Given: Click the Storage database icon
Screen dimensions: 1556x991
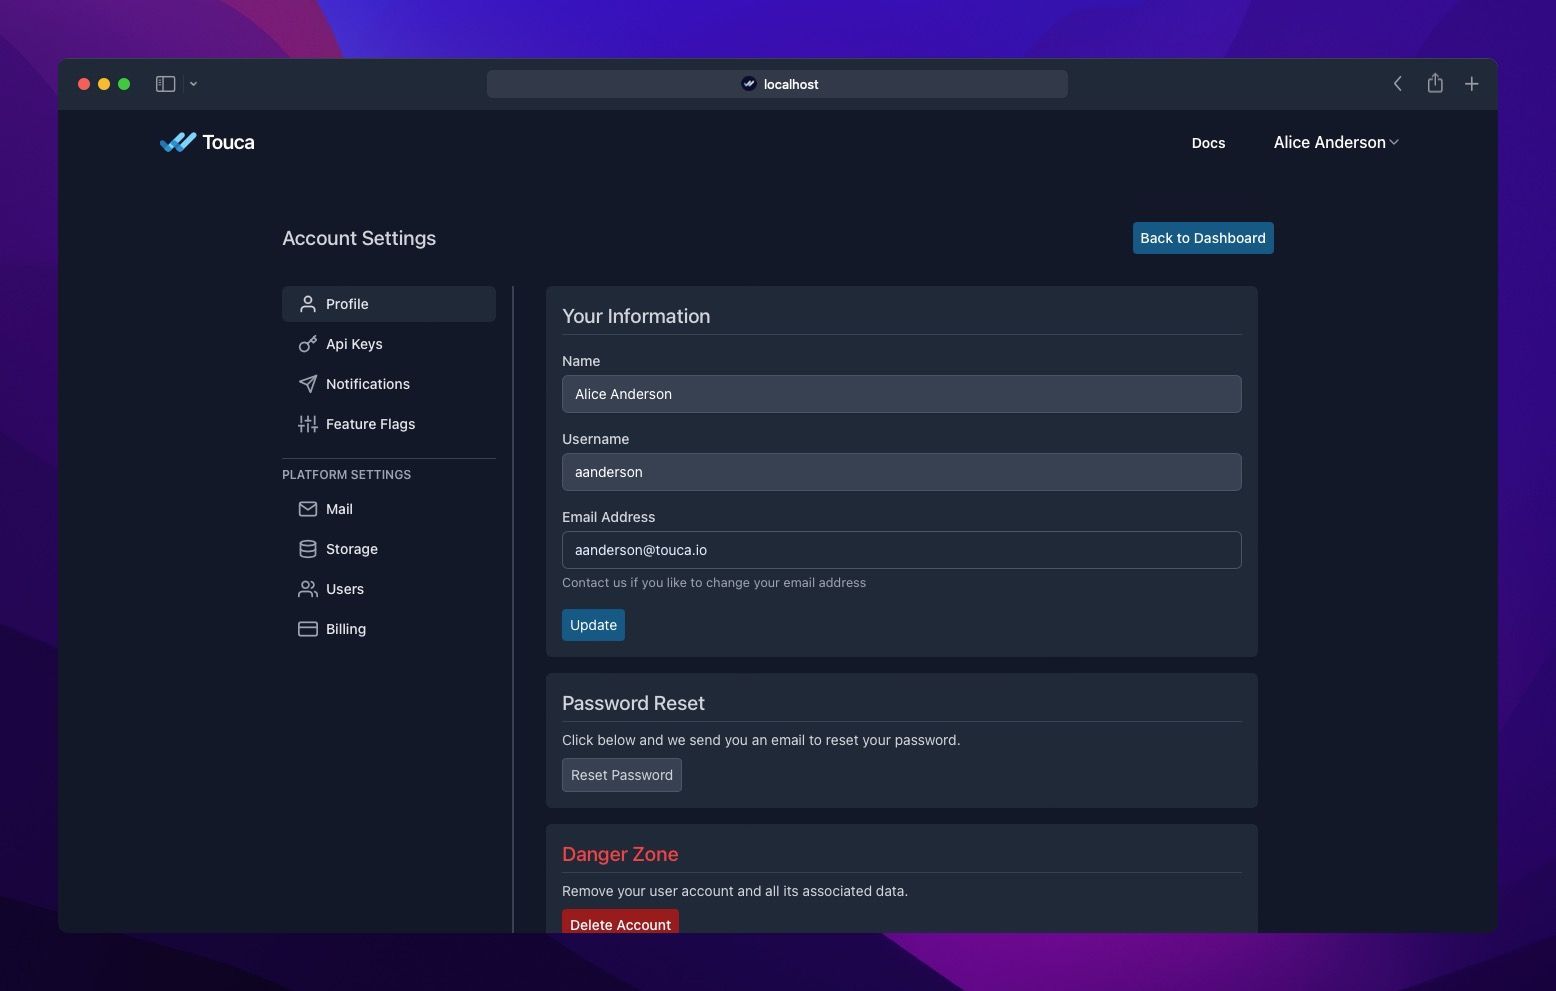Looking at the screenshot, I should click(308, 549).
